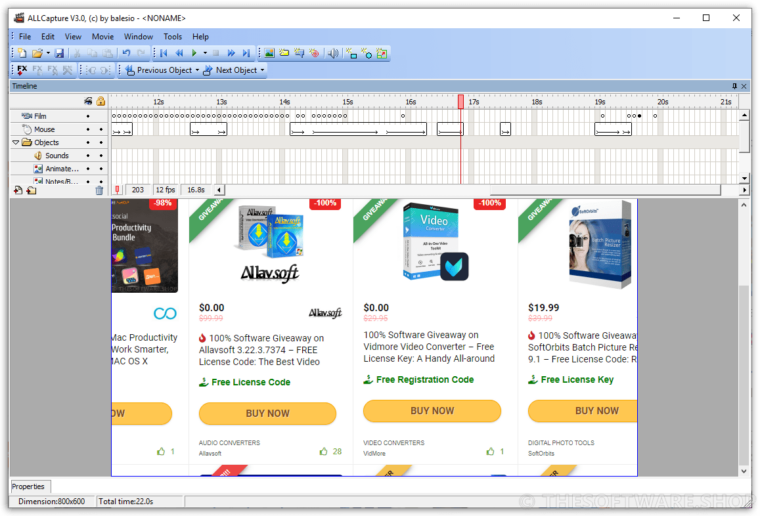Toggle lock dot of the Mouse track

[101, 129]
